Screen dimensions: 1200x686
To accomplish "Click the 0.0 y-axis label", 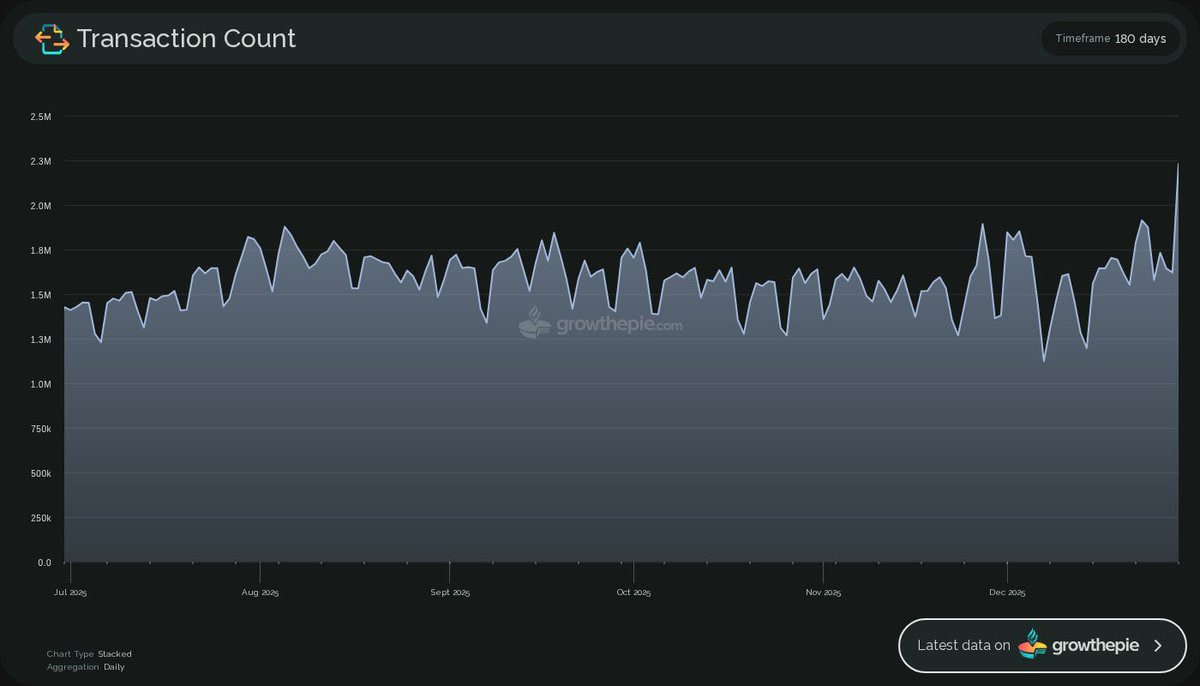I will pyautogui.click(x=44, y=563).
